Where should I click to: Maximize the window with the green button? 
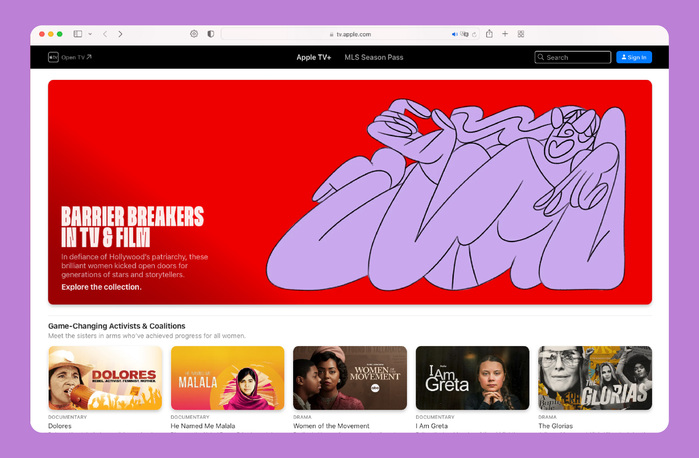click(x=60, y=34)
